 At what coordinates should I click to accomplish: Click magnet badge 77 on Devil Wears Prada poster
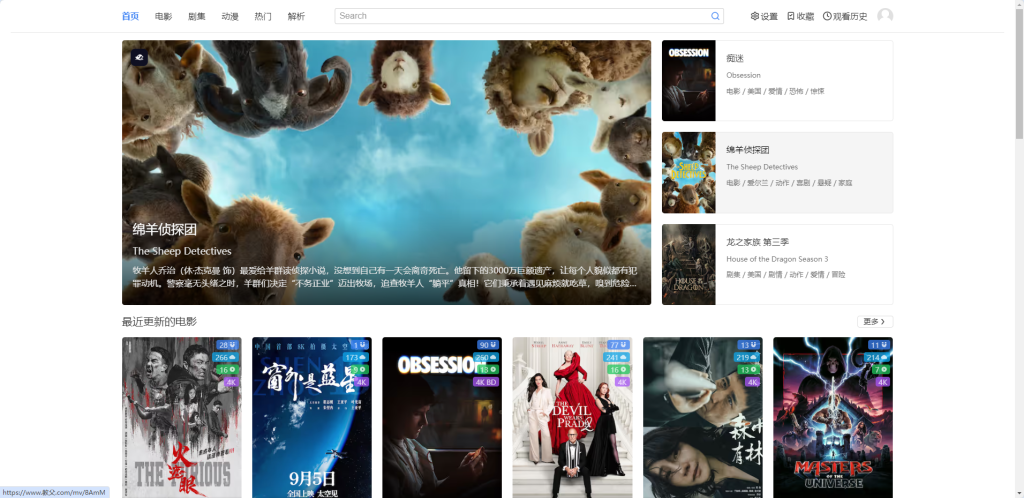(618, 345)
